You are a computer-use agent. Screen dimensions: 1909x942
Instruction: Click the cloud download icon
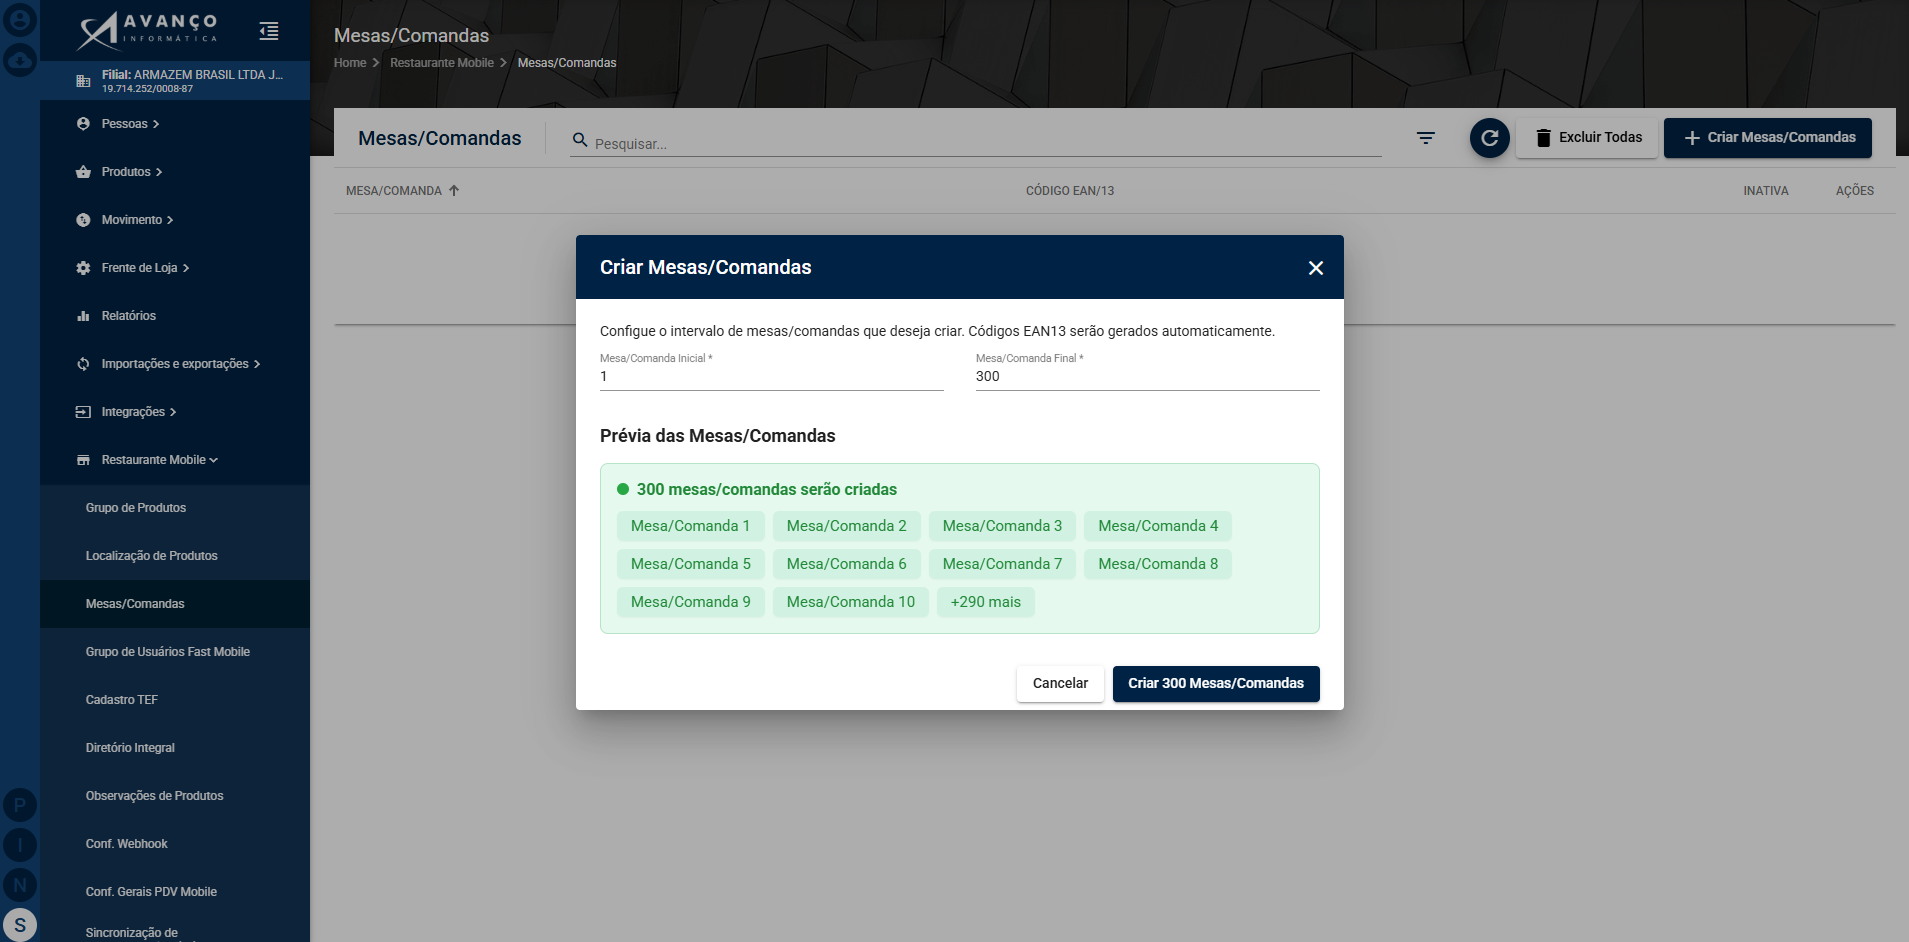tap(20, 61)
